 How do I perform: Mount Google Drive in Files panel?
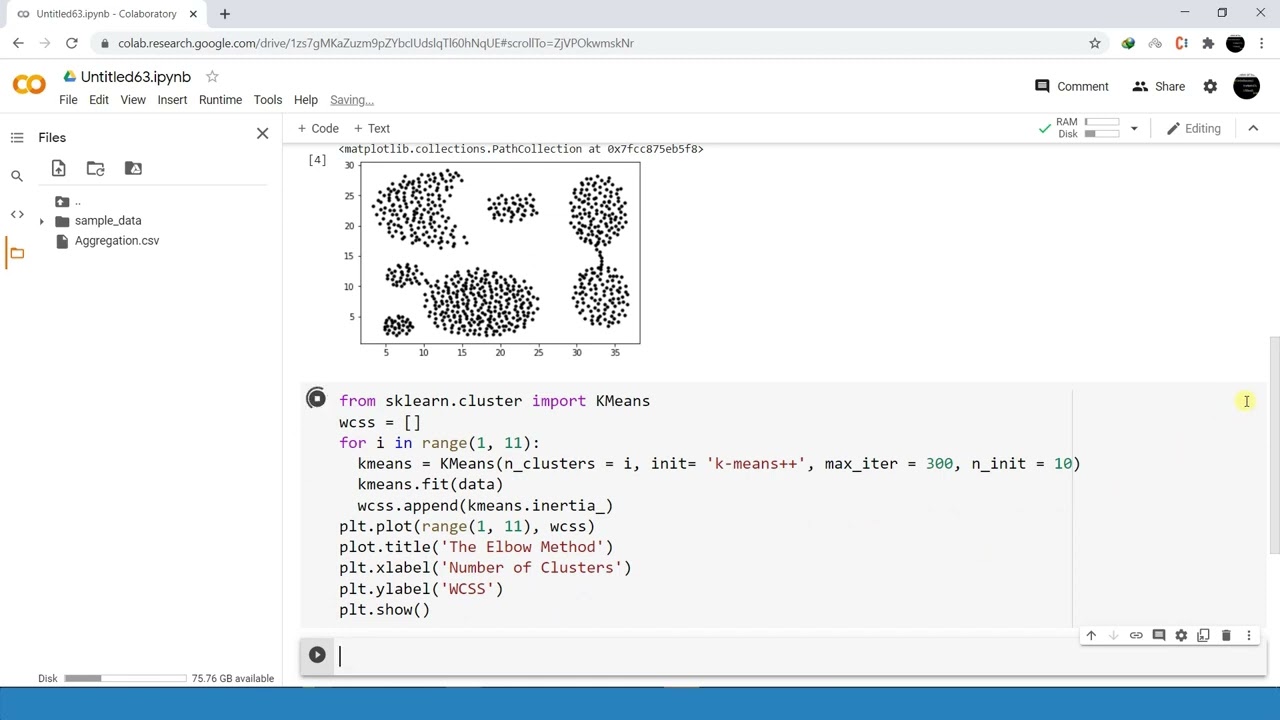[x=133, y=168]
